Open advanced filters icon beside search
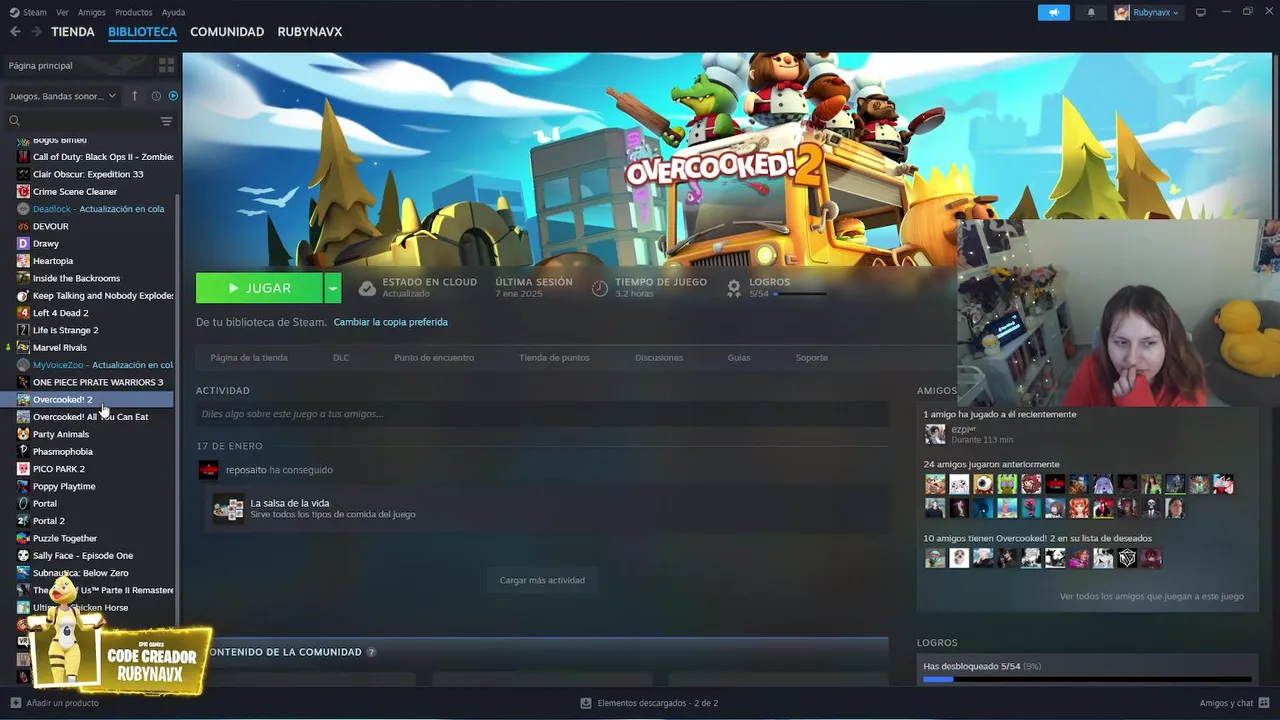The height and width of the screenshot is (720, 1280). pos(166,121)
